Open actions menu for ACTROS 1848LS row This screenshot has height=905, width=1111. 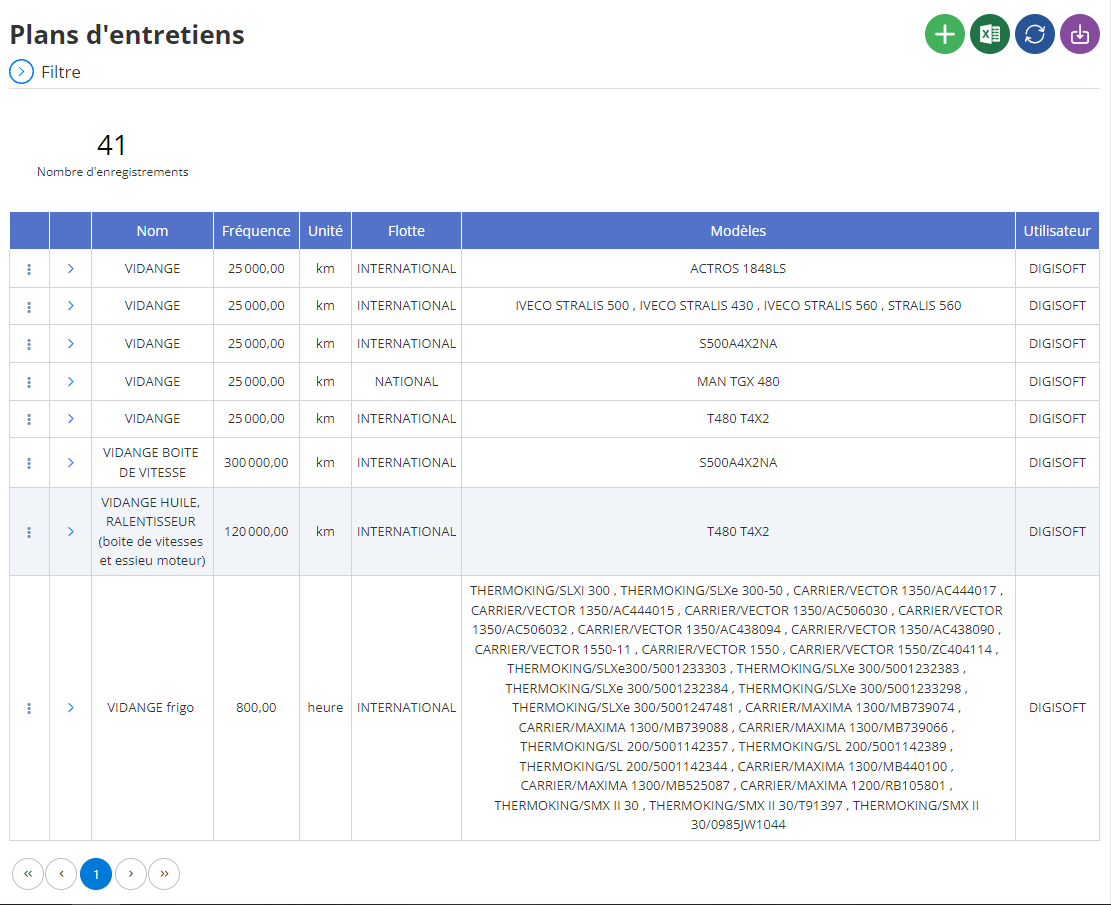[x=29, y=269]
